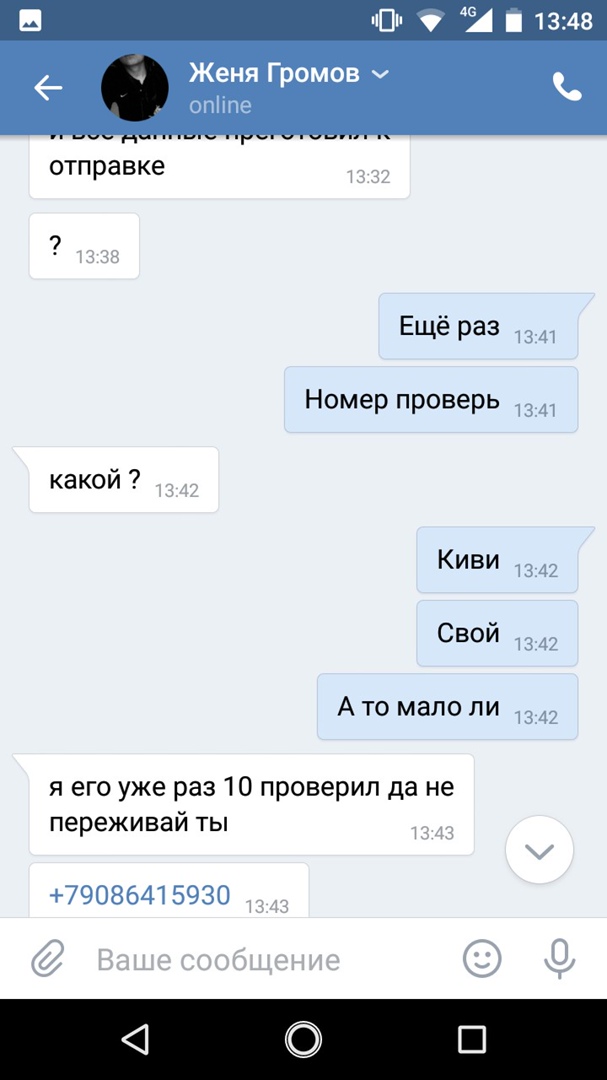607x1080 pixels.
Task: Tap the back arrow to leave the chat
Action: coord(48,88)
